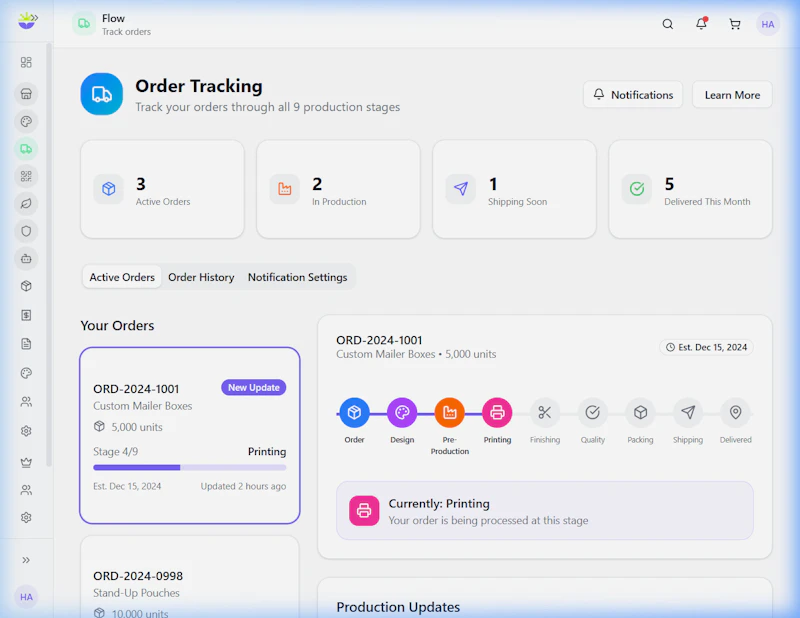Click the Est. Dec 15, 2024 badge
The height and width of the screenshot is (618, 800).
pos(707,348)
